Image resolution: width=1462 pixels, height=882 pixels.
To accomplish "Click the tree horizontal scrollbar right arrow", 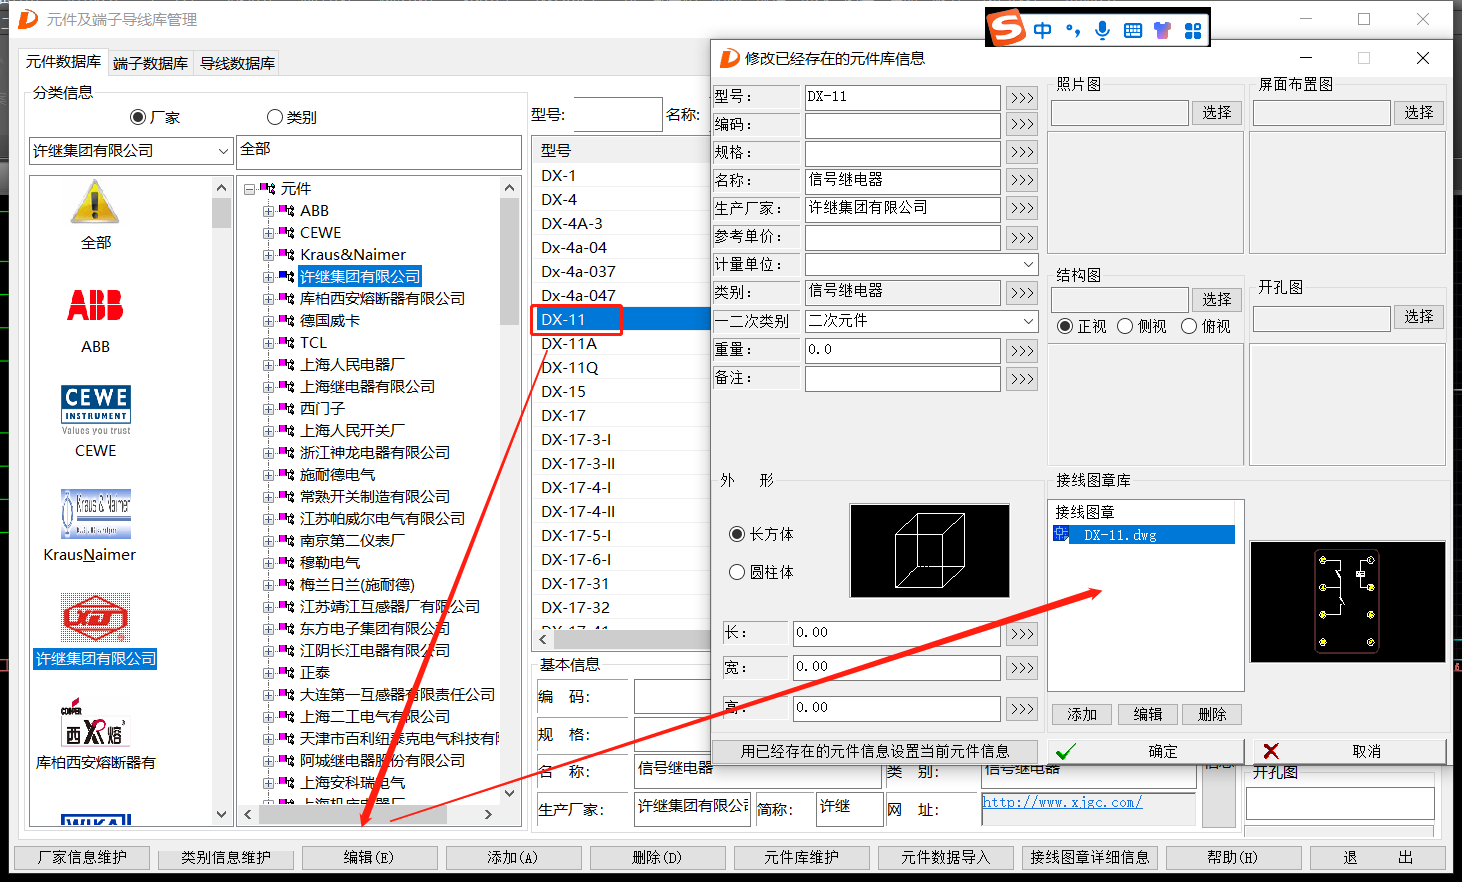I will pos(488,815).
